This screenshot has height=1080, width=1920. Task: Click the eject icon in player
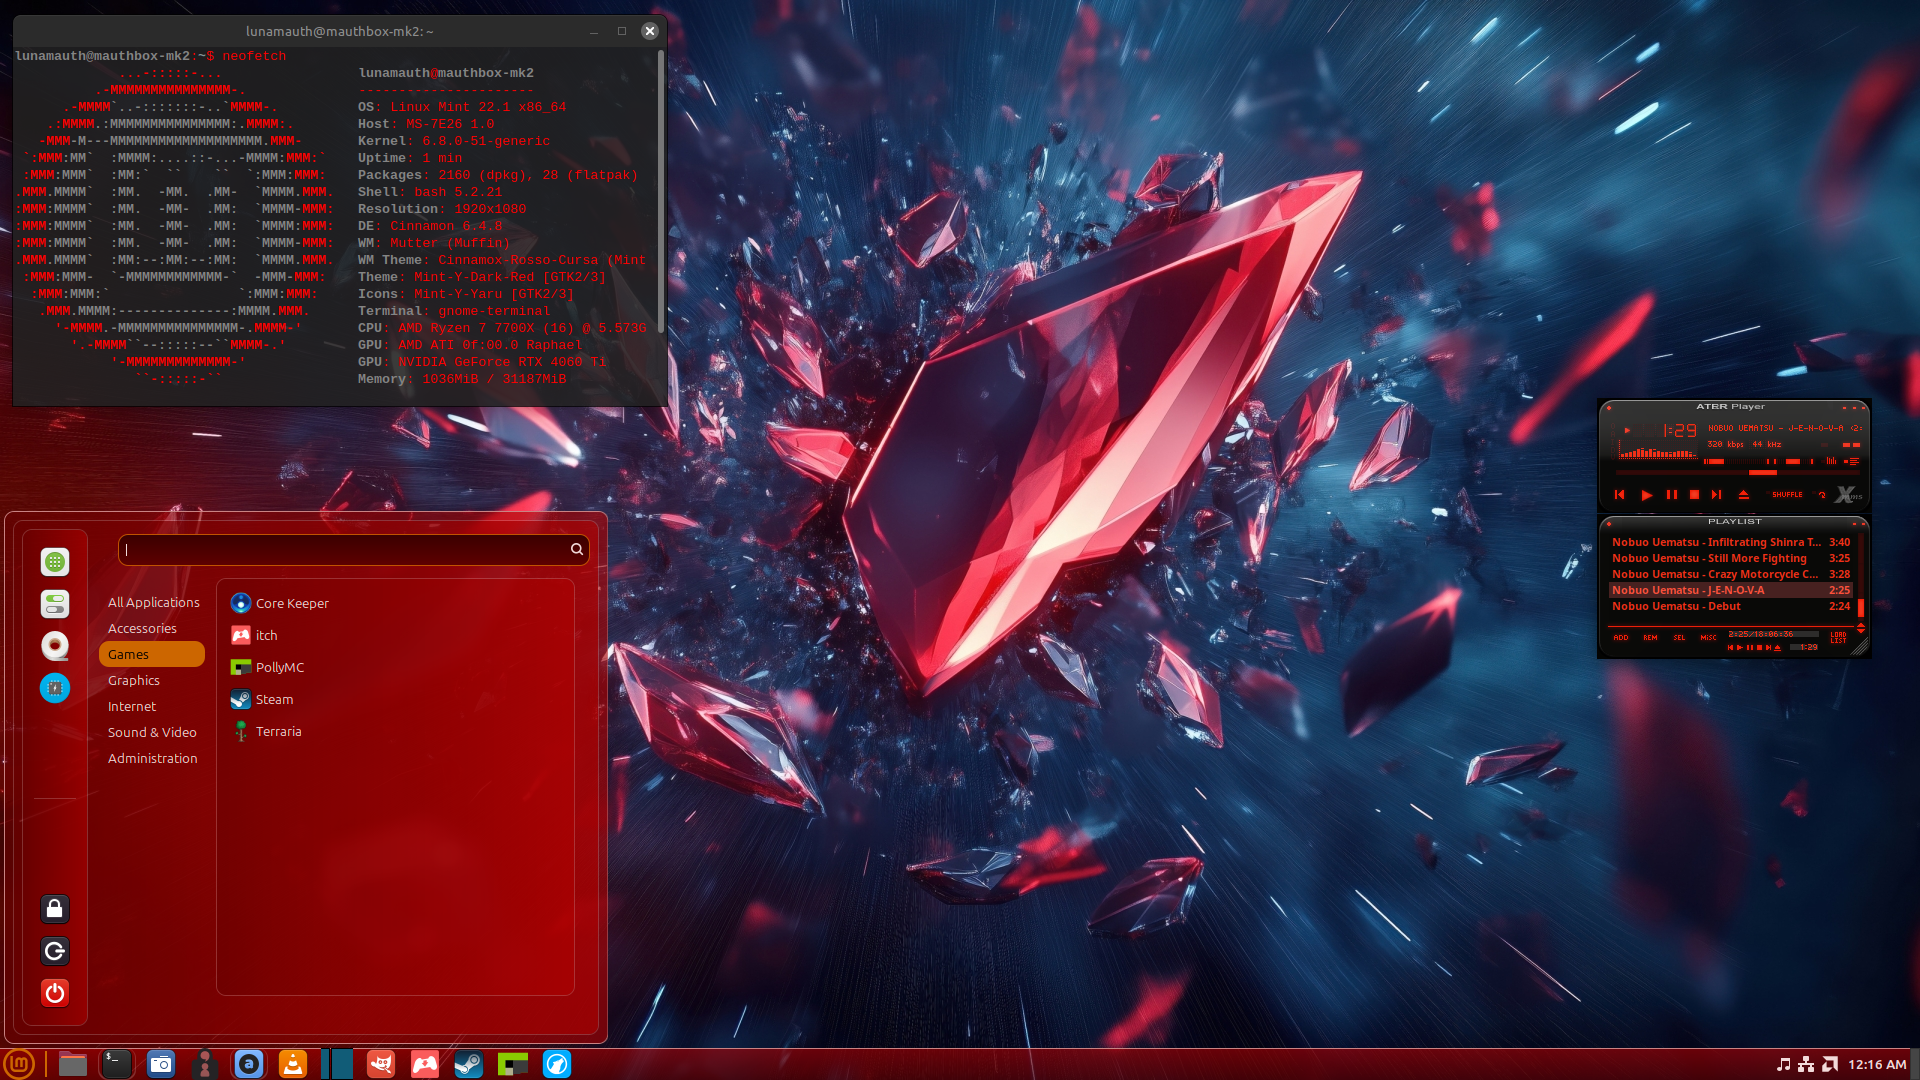[x=1743, y=495]
